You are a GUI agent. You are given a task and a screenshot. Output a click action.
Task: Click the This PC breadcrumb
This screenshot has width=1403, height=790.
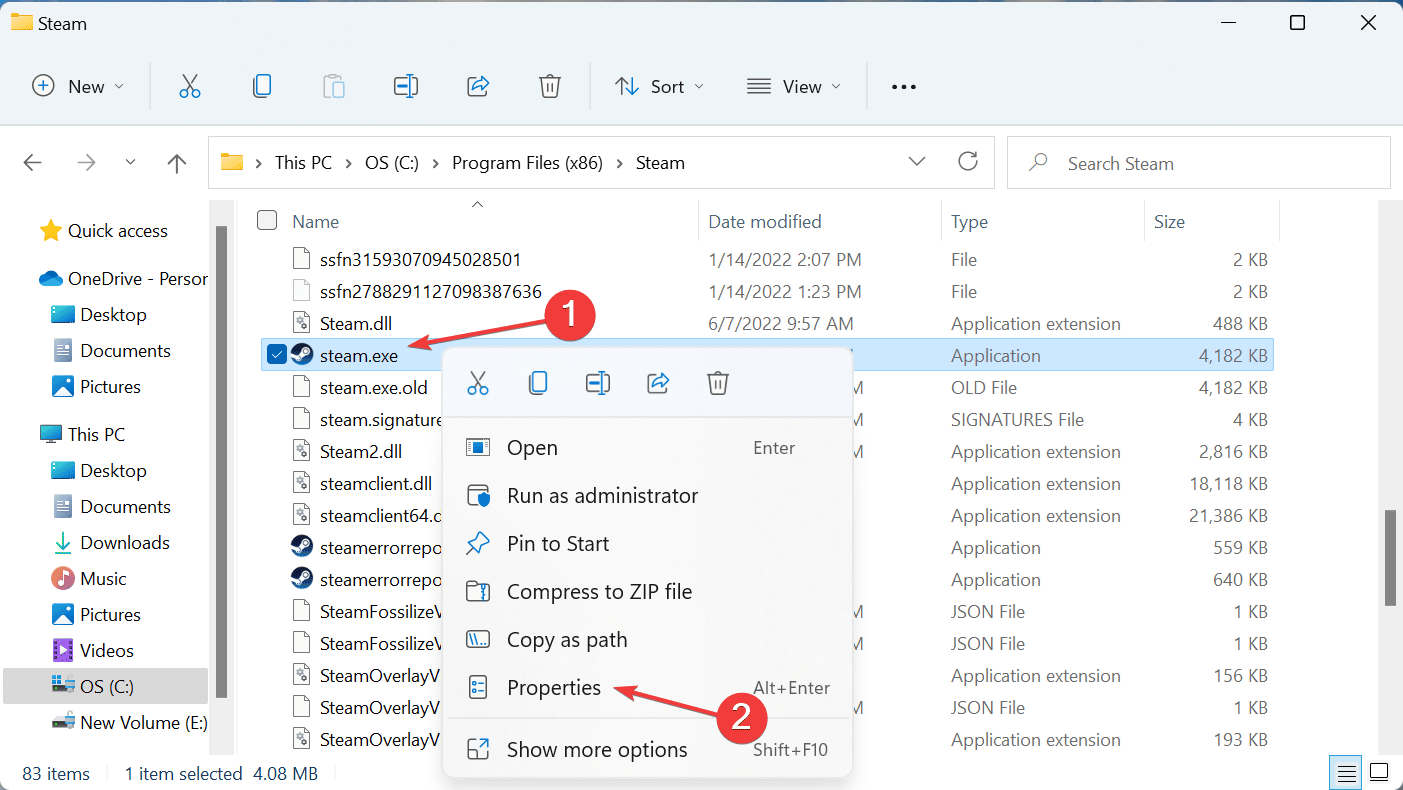tap(303, 163)
